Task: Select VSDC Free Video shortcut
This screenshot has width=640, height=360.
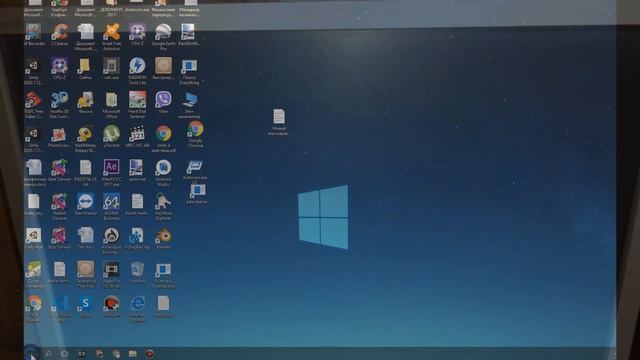Action: tap(33, 105)
